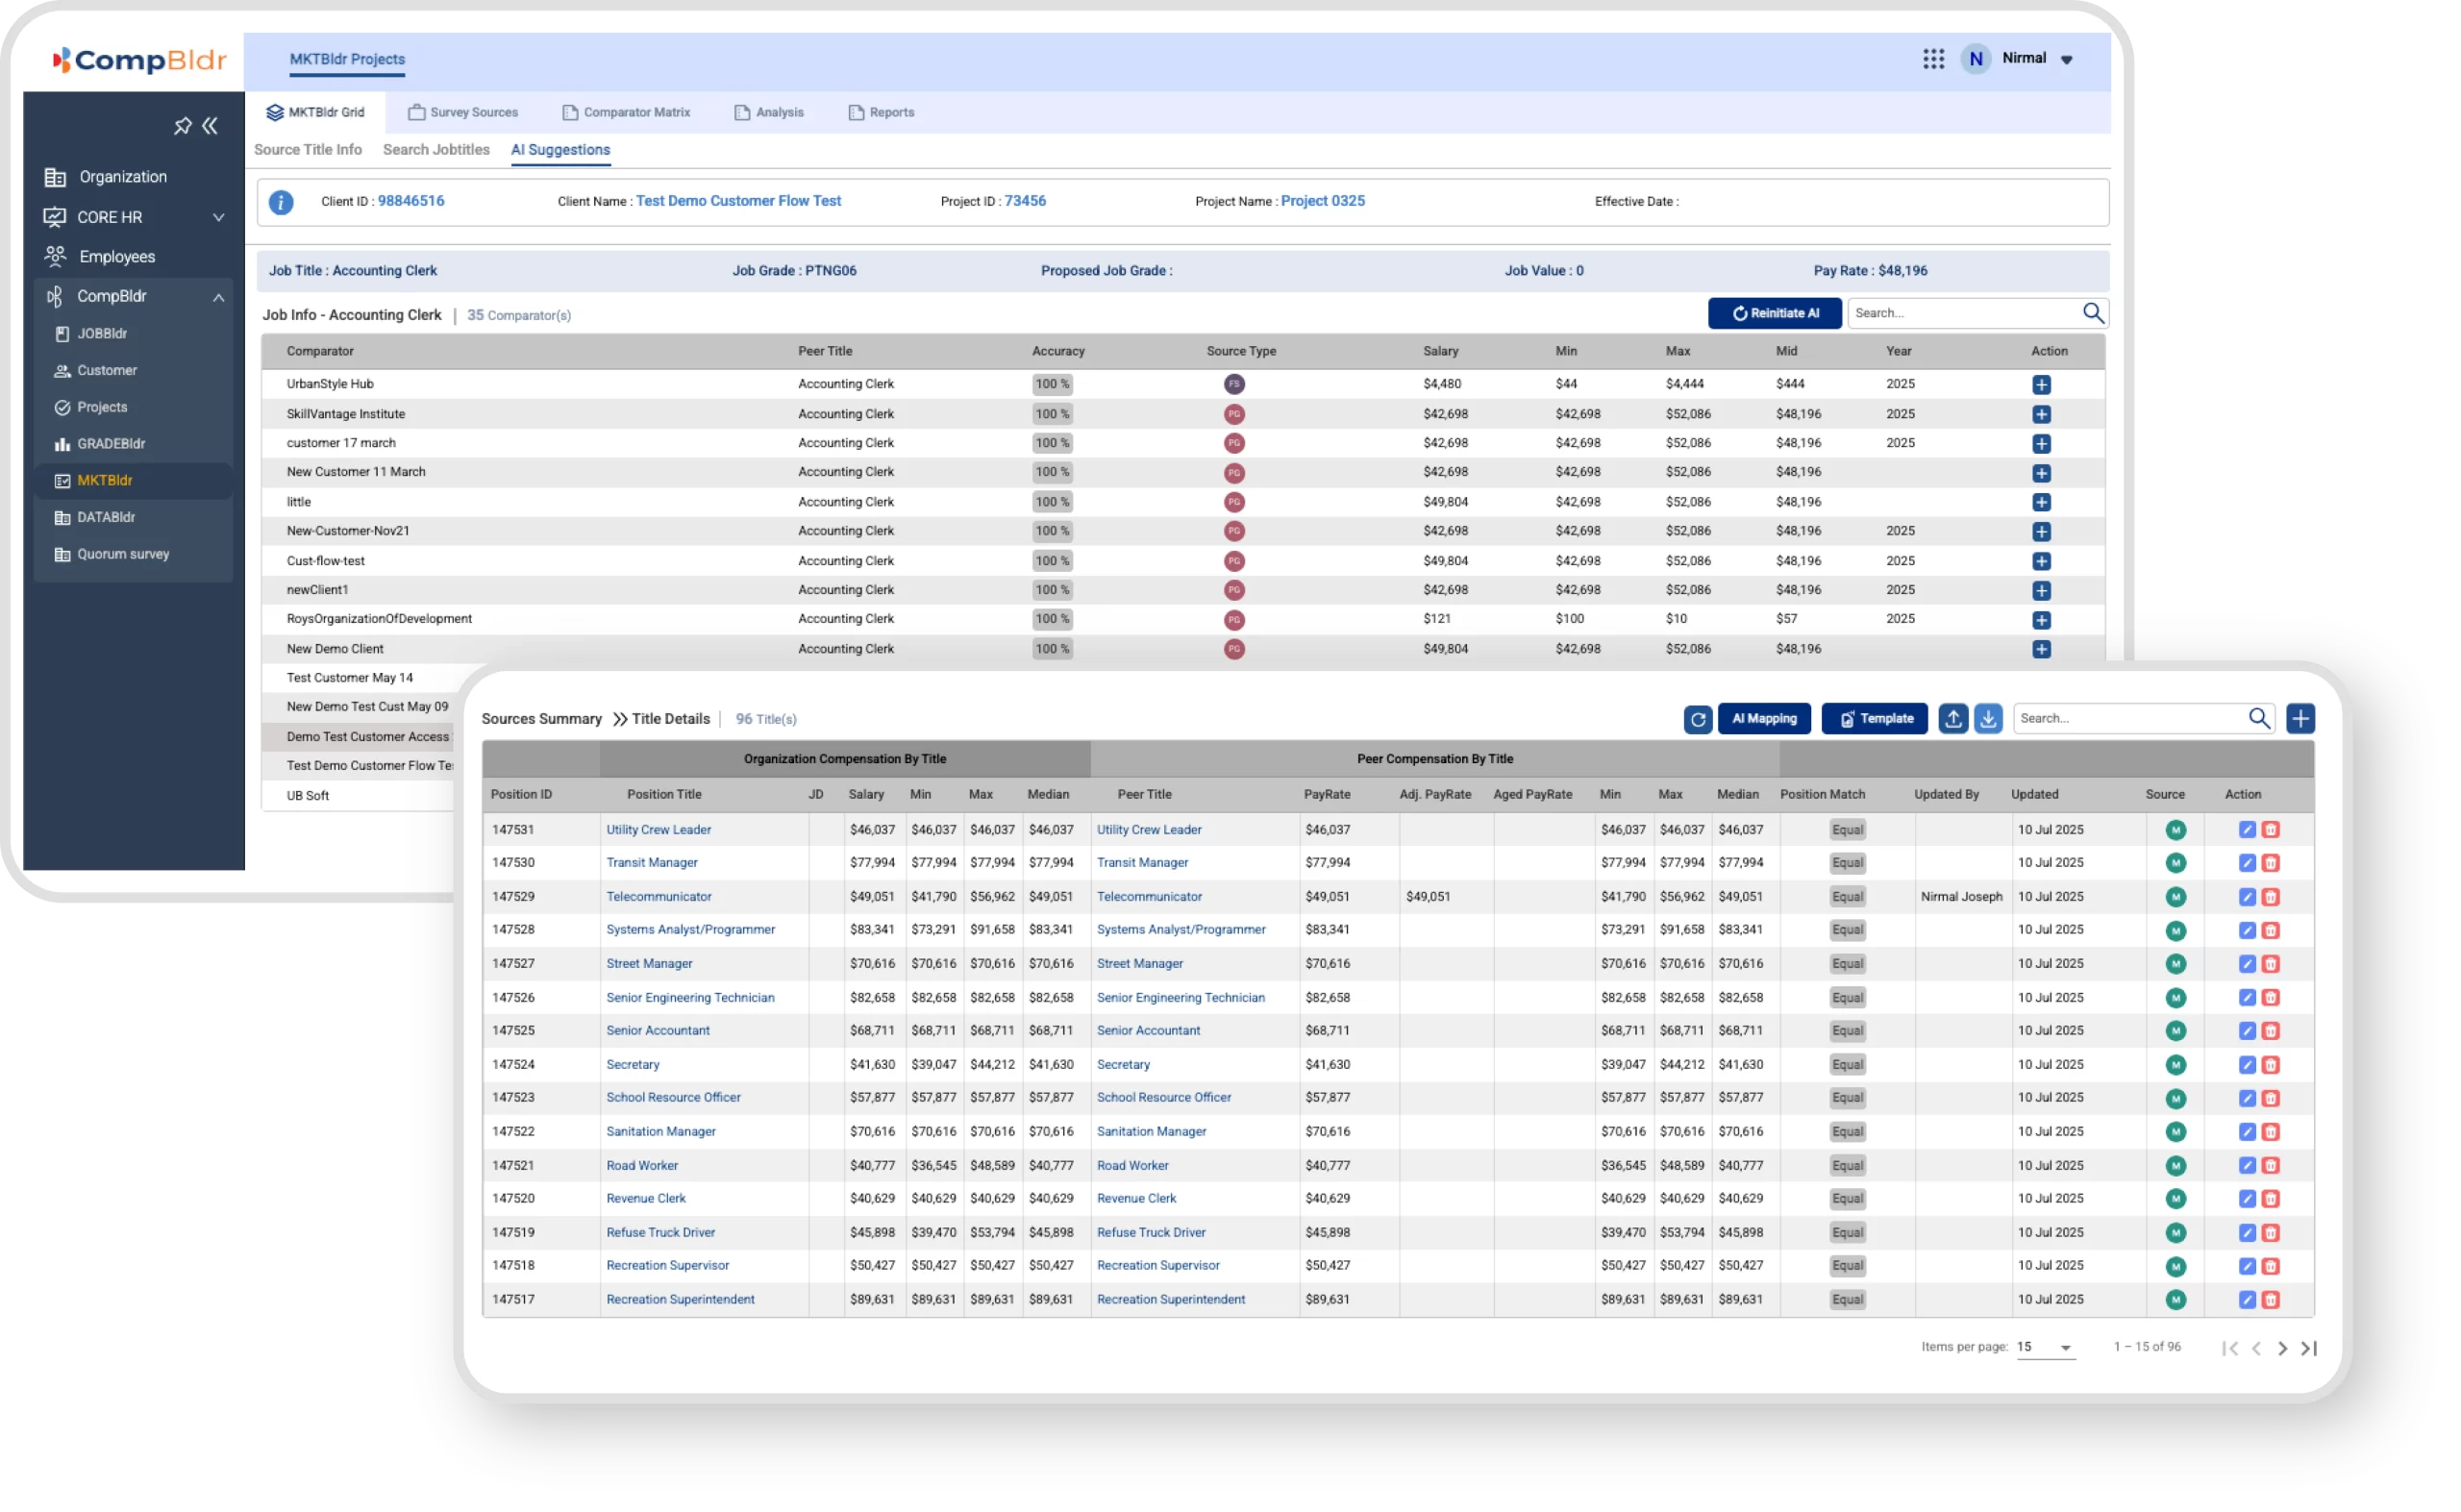The image size is (2461, 1512).
Task: Click the pin sidebar icon
Action: coord(182,126)
